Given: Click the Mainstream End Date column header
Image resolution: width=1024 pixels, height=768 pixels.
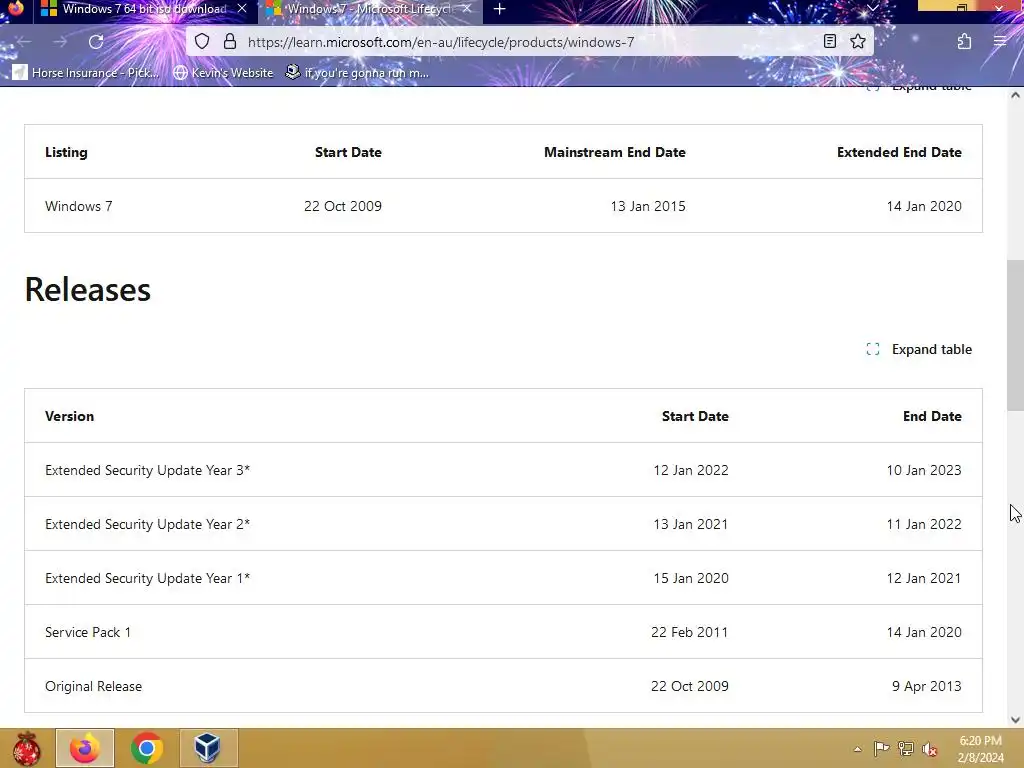Looking at the screenshot, I should click(x=615, y=152).
